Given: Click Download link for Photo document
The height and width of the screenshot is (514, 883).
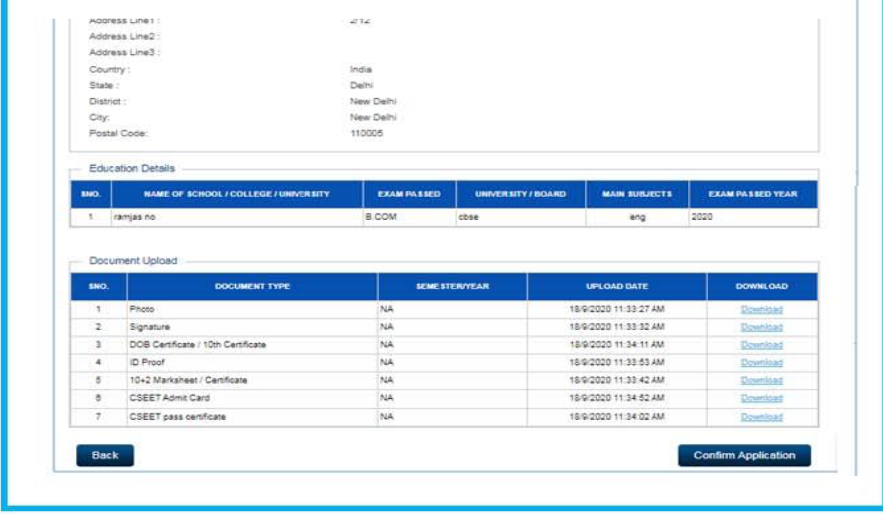Looking at the screenshot, I should coord(761,310).
